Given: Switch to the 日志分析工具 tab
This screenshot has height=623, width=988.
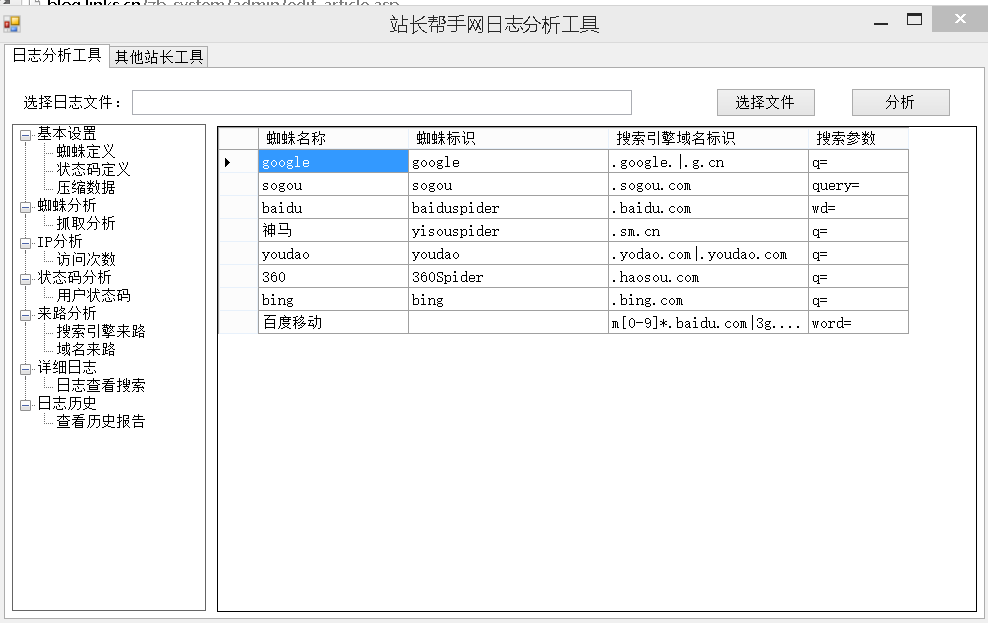Looking at the screenshot, I should point(57,55).
